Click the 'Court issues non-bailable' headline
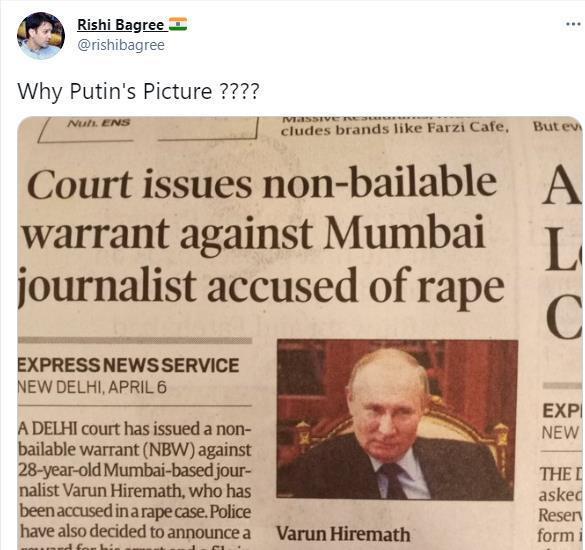This screenshot has height=550, width=585. coord(262,184)
